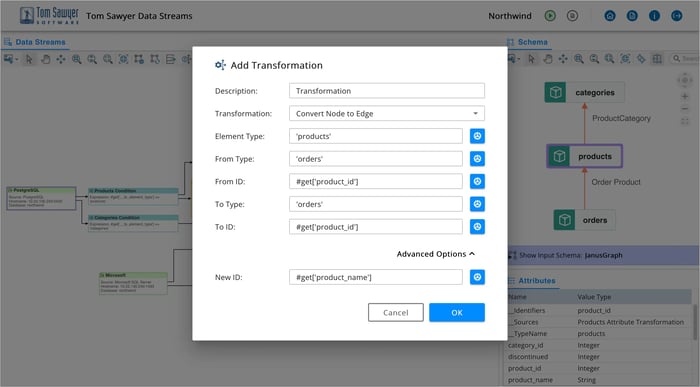The height and width of the screenshot is (387, 700).
Task: Click the logout icon in top header
Action: pyautogui.click(x=677, y=16)
